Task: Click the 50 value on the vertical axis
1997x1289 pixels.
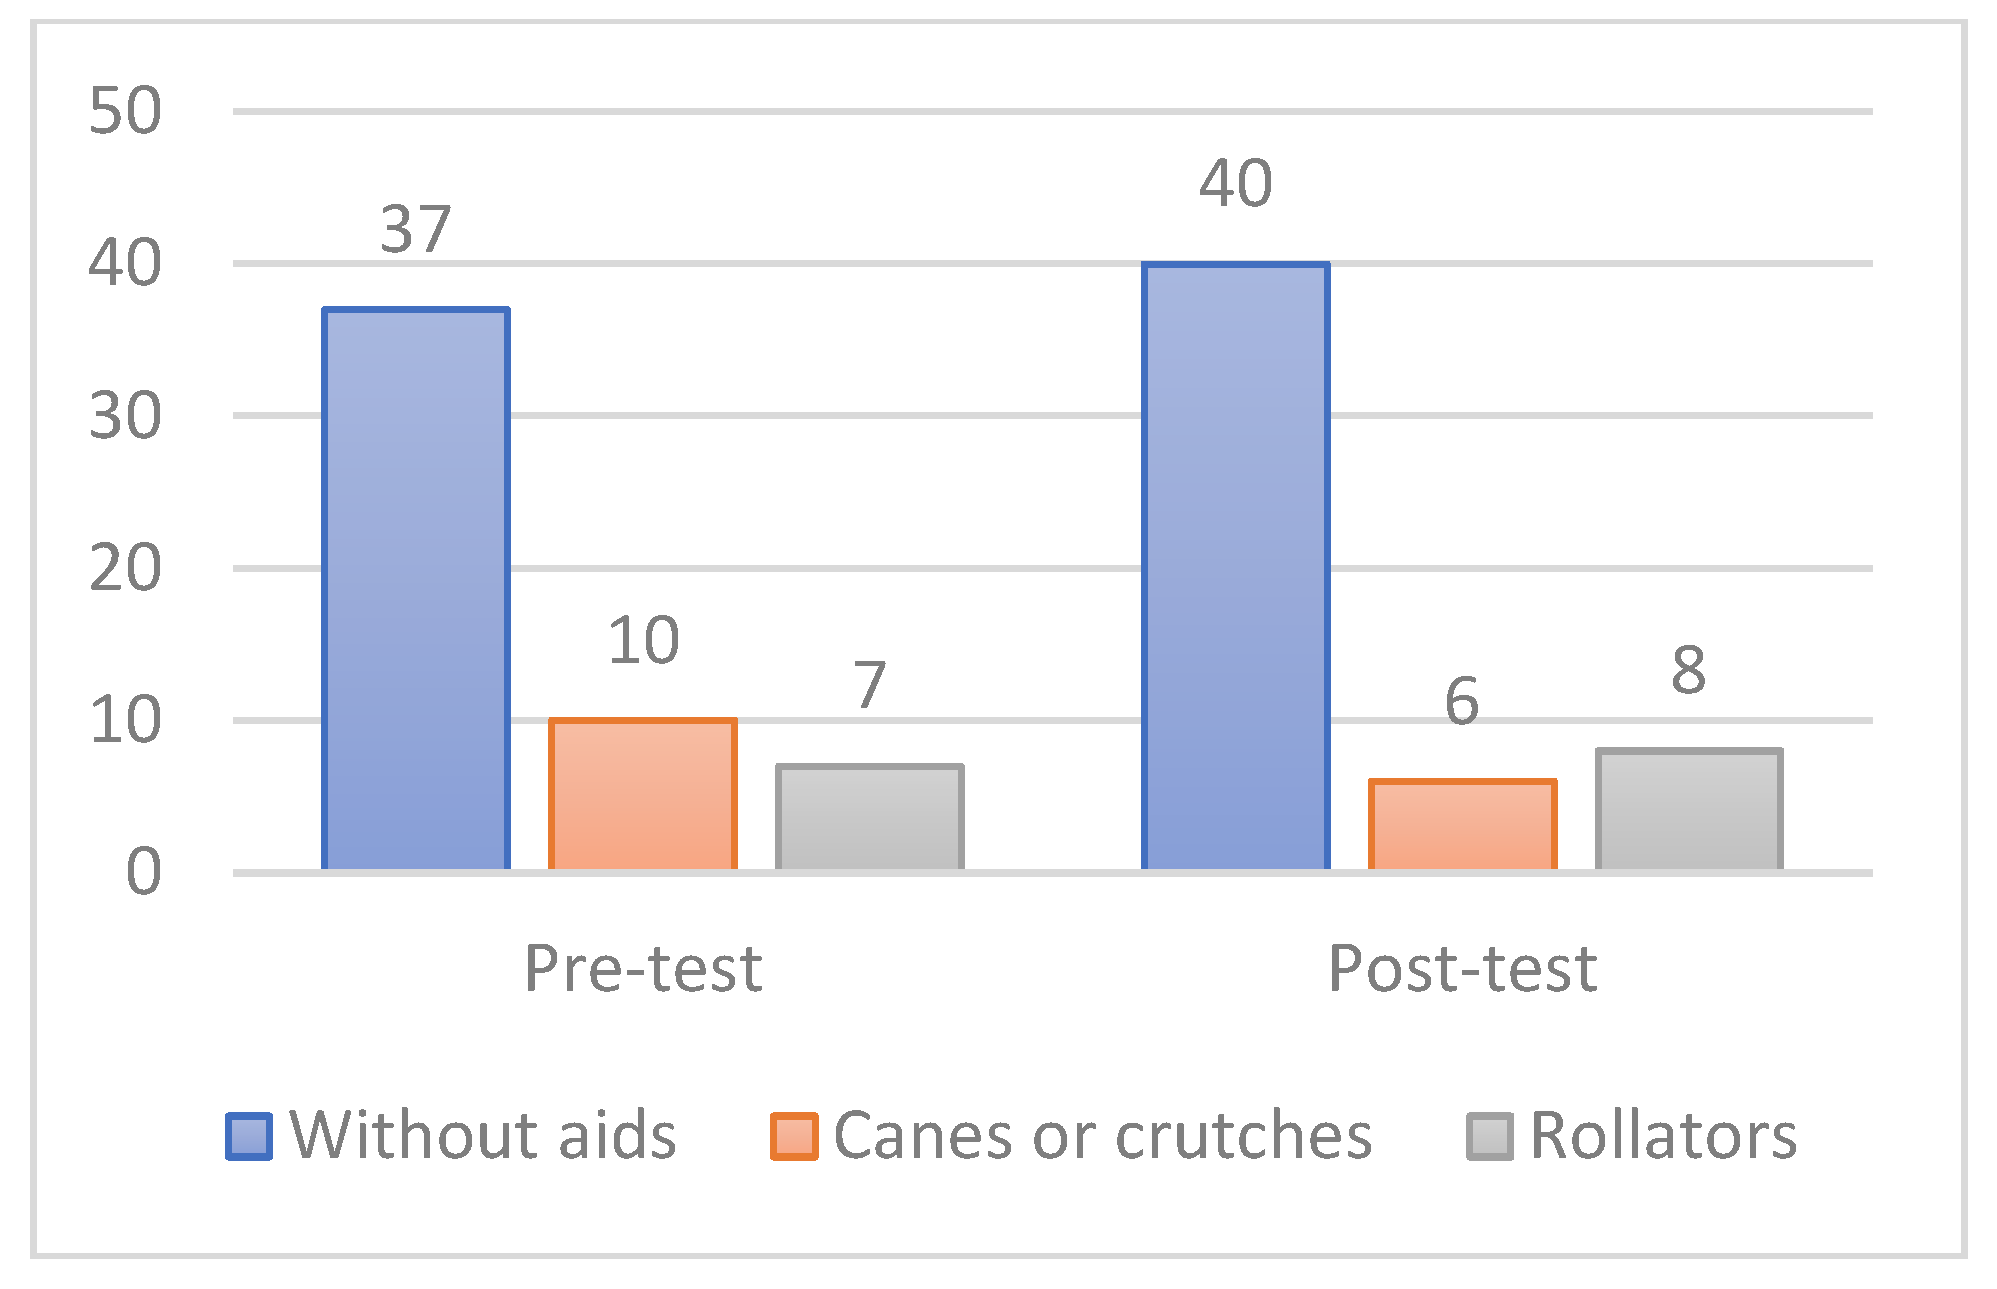Action: tap(125, 110)
